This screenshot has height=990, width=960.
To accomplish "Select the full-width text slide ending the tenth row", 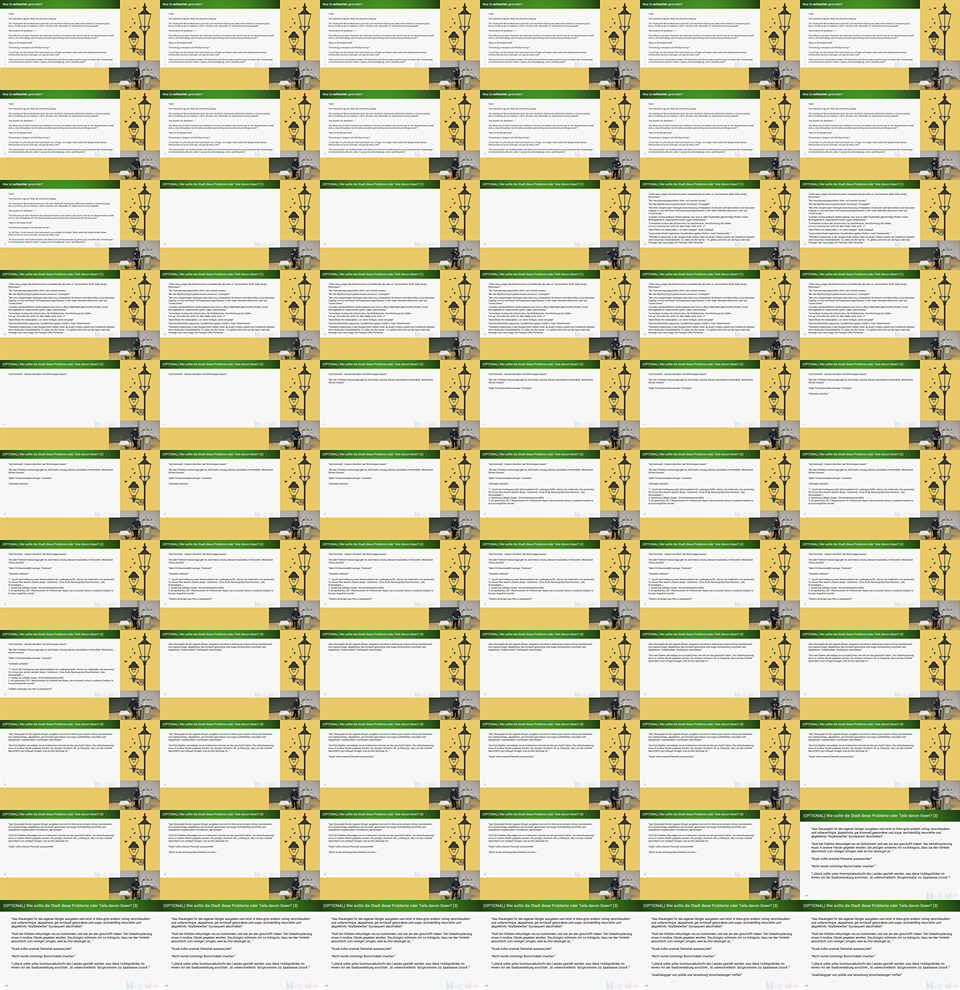I will 880,855.
